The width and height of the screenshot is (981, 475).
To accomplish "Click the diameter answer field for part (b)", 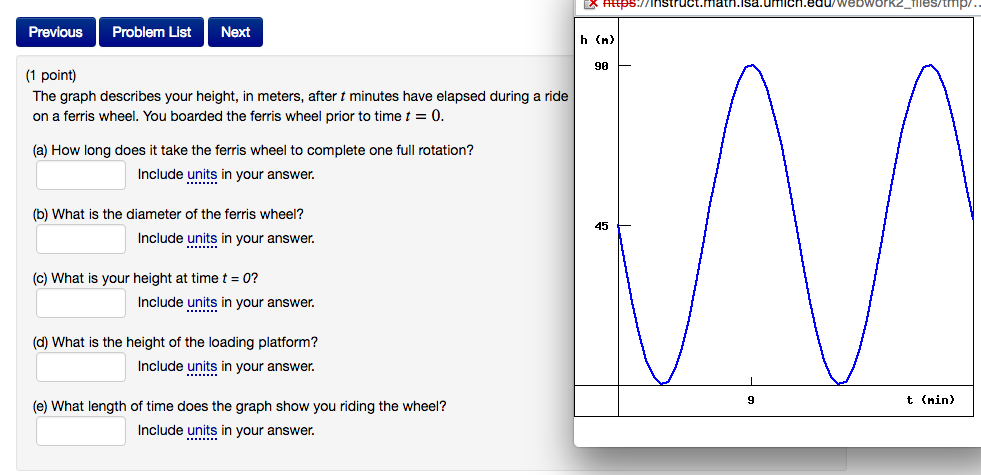I will [x=81, y=239].
